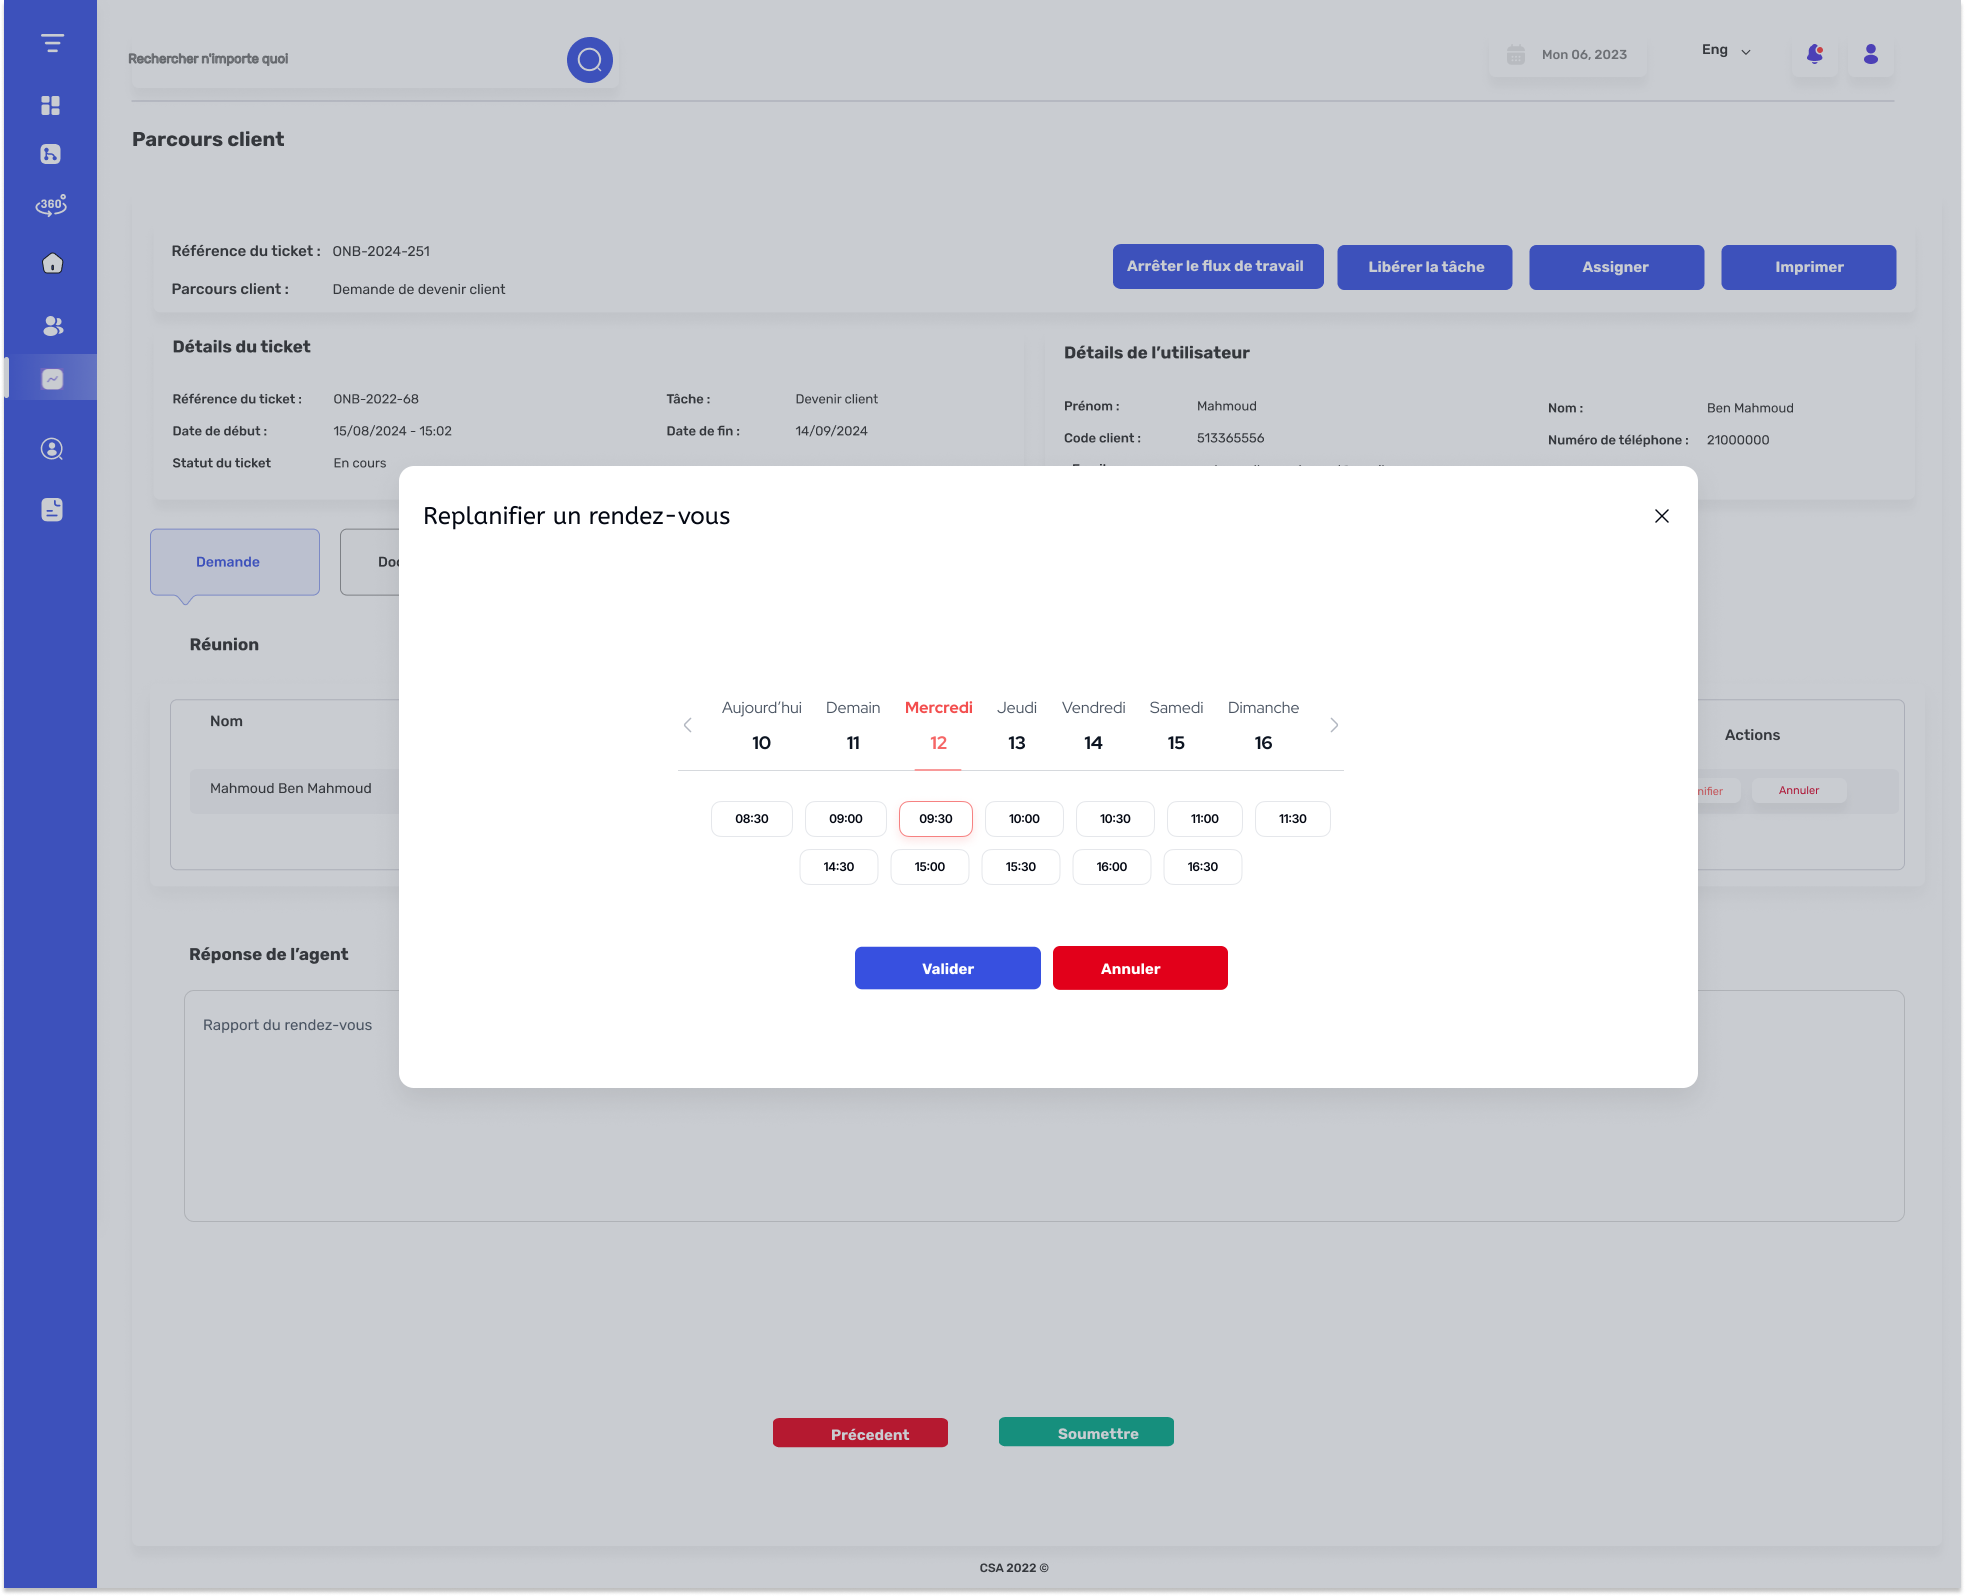
Task: Show previous week with left chevron
Action: [688, 725]
